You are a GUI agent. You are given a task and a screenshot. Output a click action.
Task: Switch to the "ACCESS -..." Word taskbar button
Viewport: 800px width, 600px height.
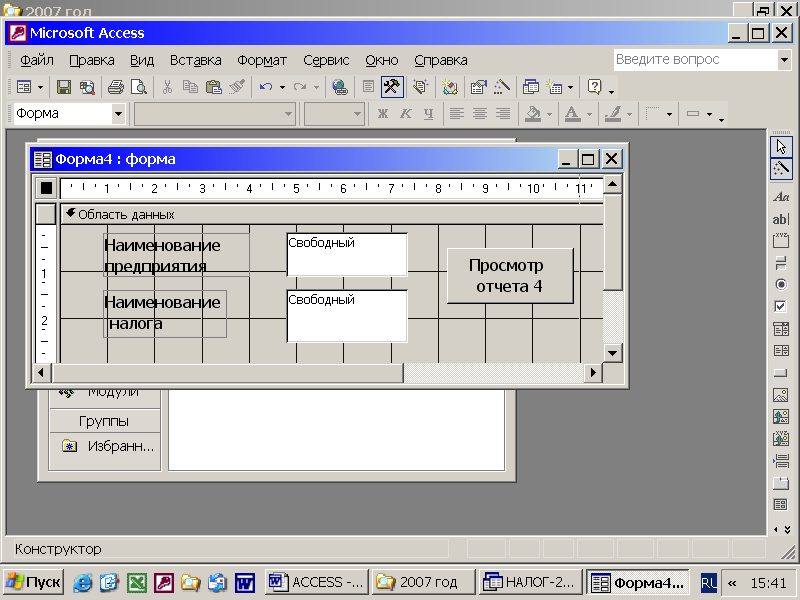pos(316,582)
